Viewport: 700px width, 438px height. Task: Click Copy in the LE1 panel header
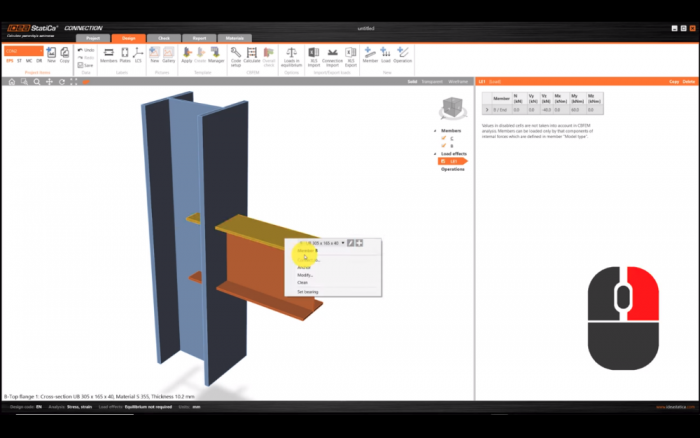pyautogui.click(x=674, y=82)
